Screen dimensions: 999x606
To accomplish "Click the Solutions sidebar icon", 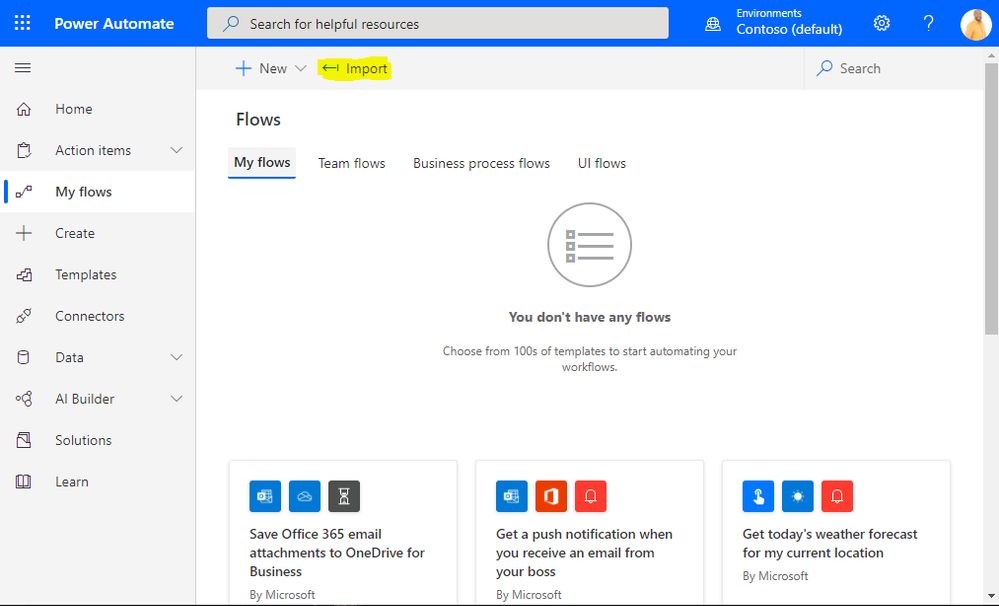I will 24,440.
